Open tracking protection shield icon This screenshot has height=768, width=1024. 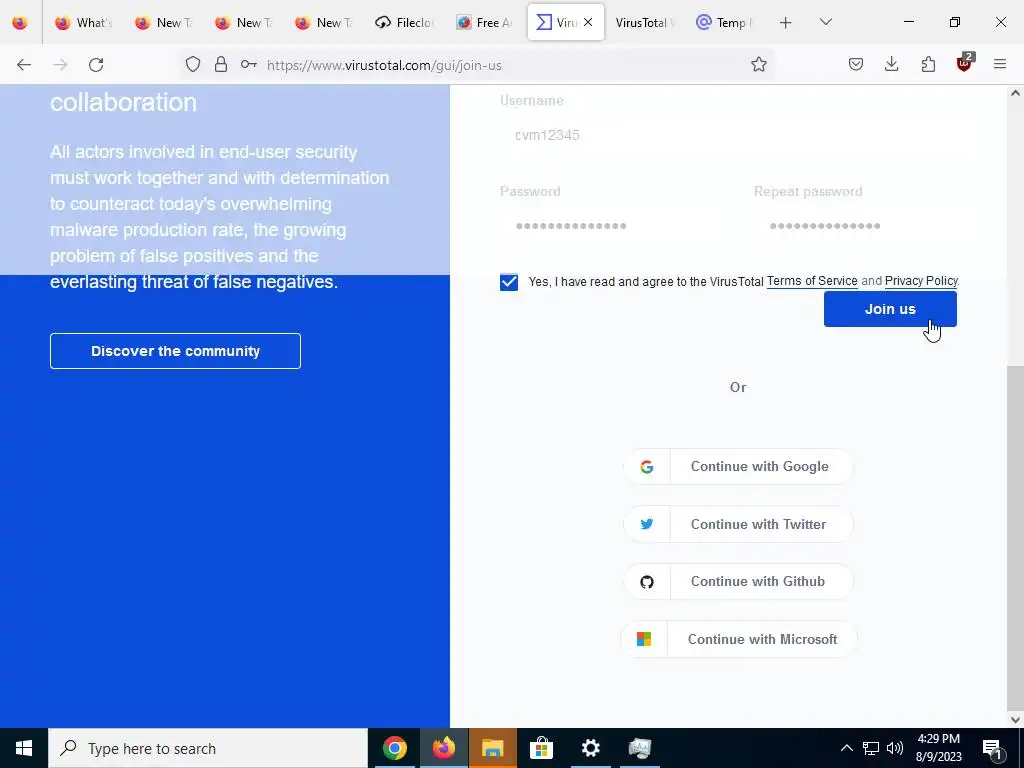coord(193,65)
